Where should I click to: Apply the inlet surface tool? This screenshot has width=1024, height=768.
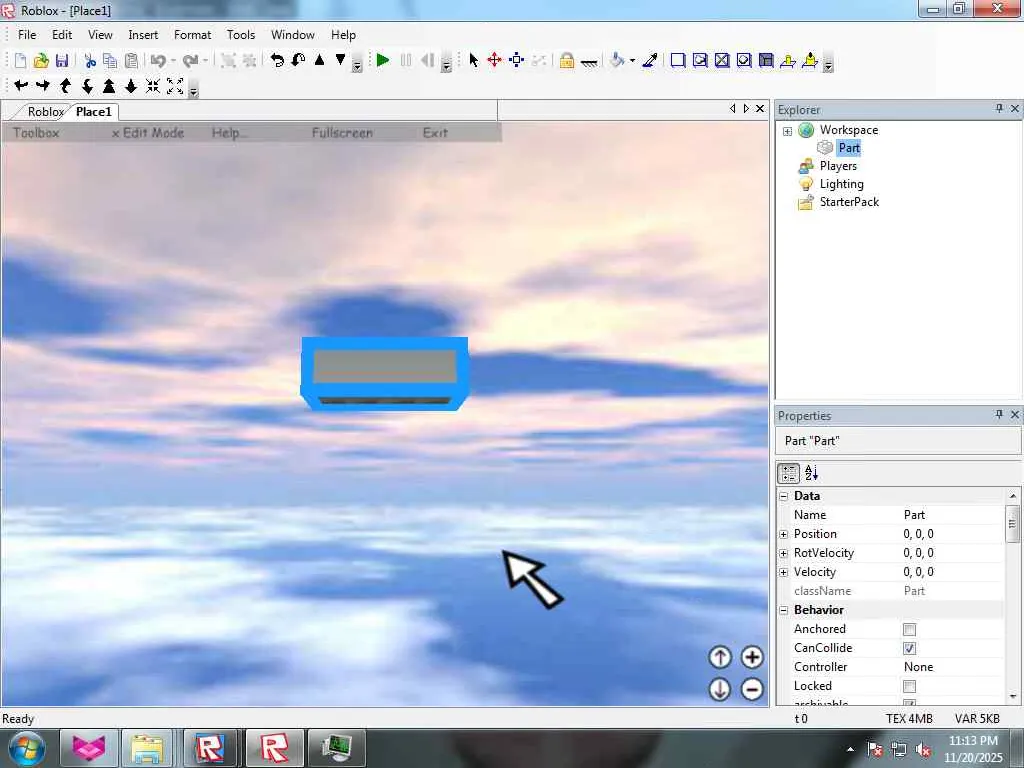(x=766, y=61)
